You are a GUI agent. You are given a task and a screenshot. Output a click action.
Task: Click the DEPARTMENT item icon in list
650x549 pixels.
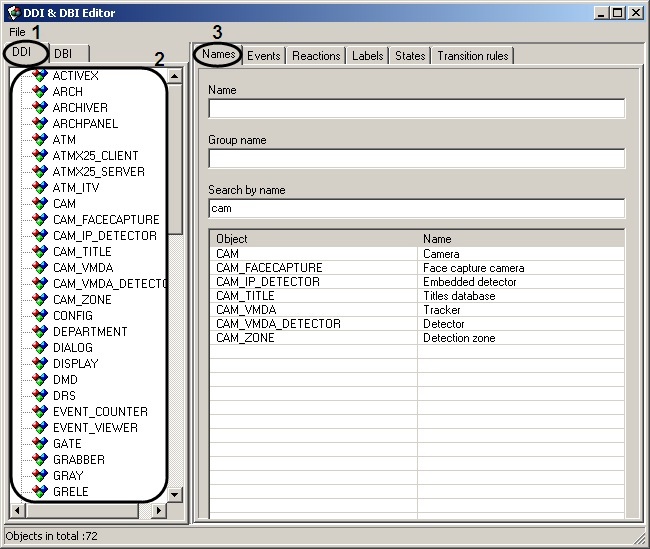(40, 332)
